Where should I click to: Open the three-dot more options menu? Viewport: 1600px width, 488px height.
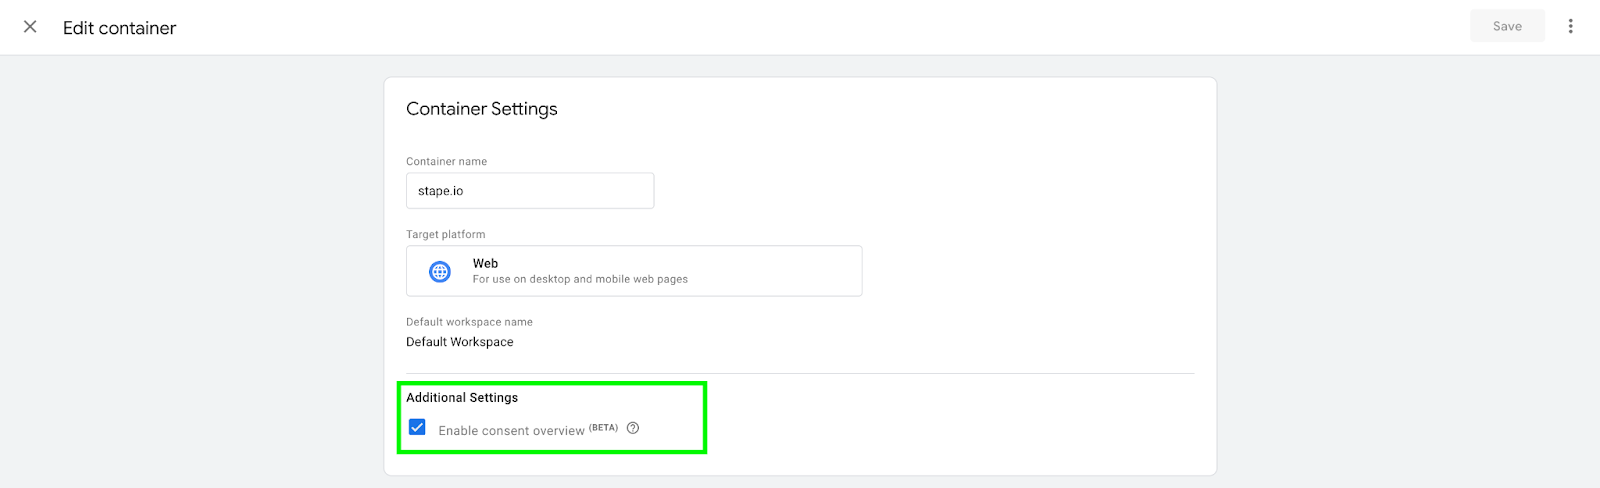click(1570, 26)
